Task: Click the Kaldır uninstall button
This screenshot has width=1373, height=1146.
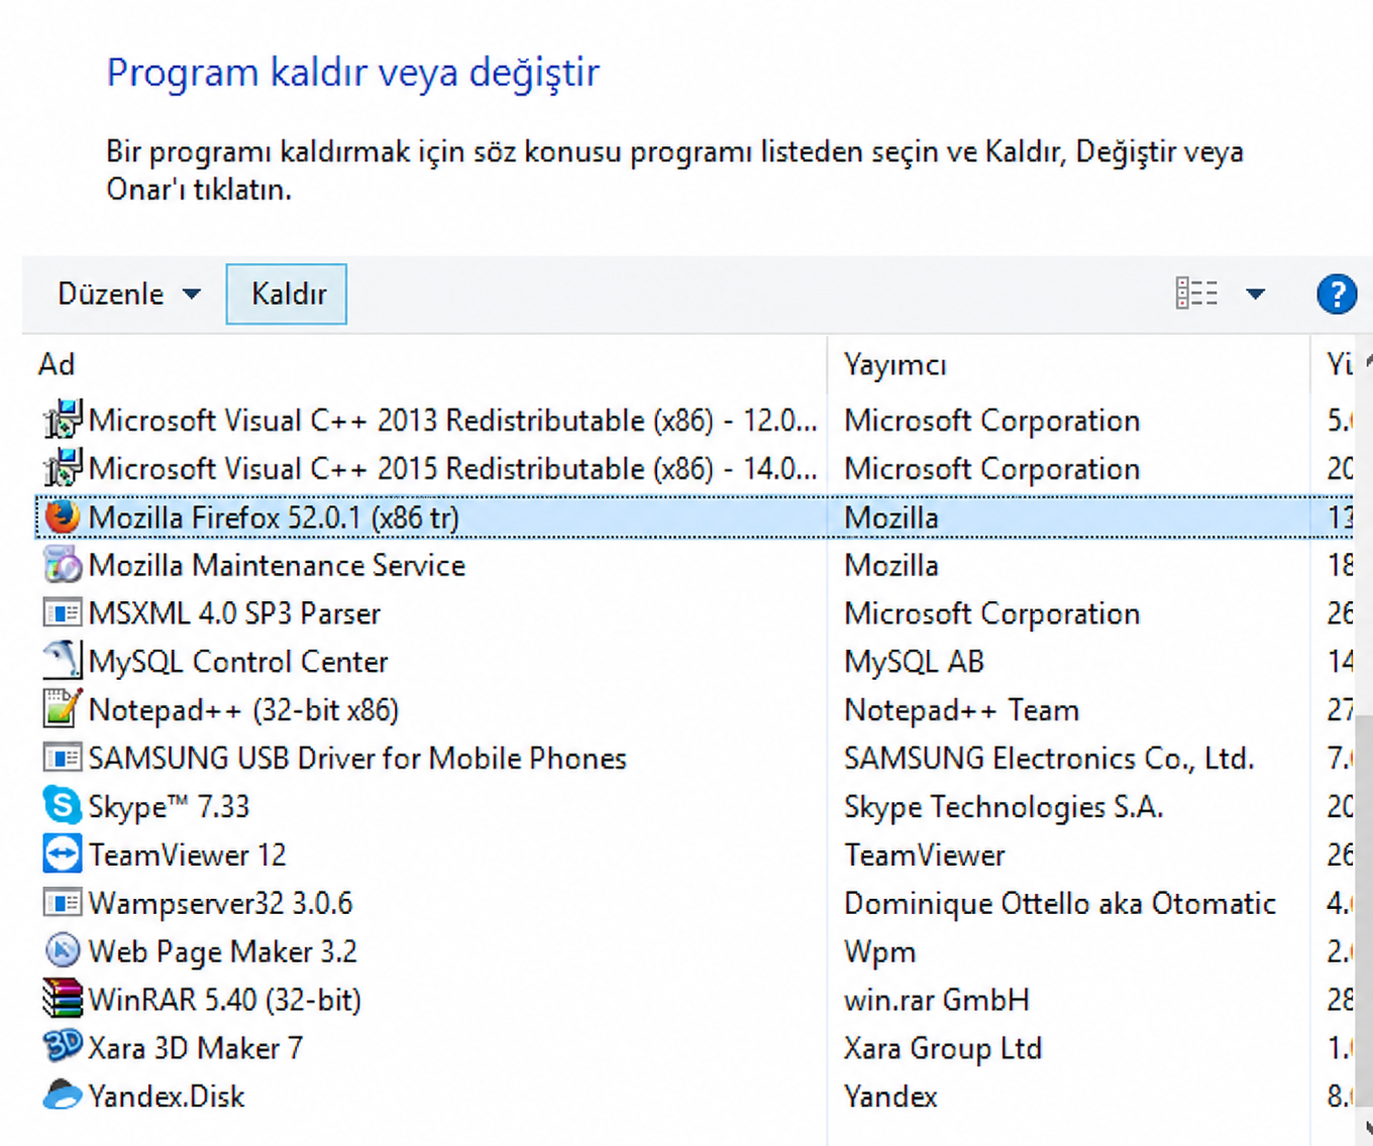Action: (x=287, y=294)
